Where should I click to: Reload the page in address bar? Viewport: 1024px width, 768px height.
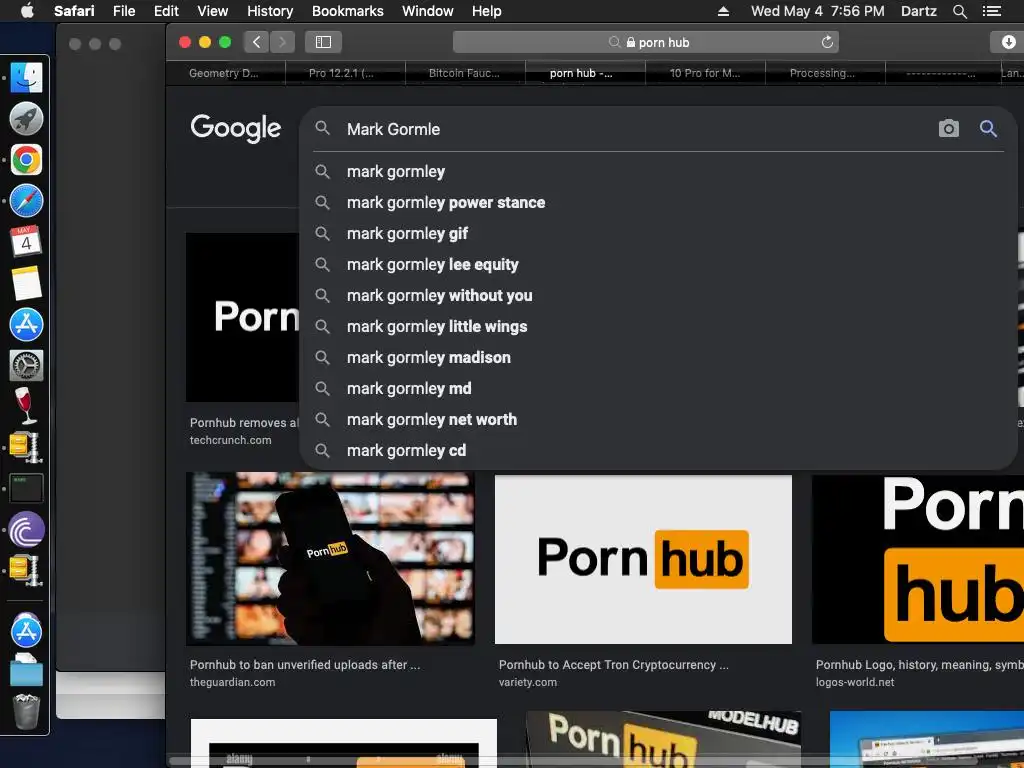(827, 42)
